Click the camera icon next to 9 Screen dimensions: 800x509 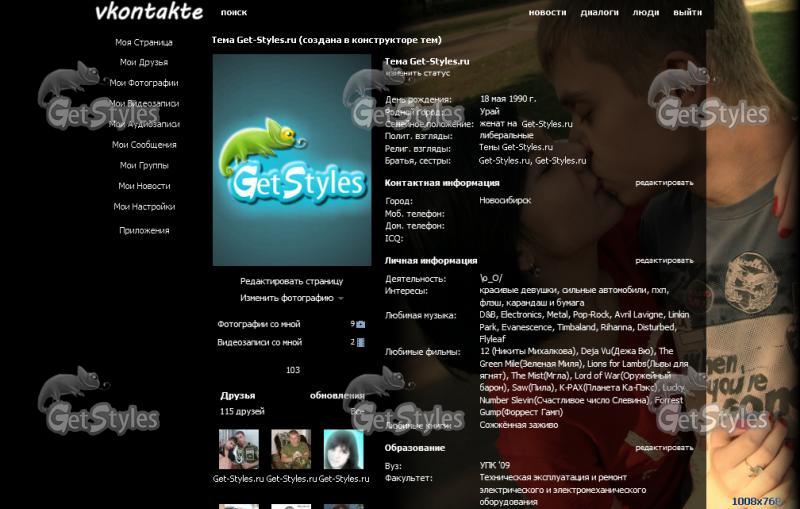361,324
